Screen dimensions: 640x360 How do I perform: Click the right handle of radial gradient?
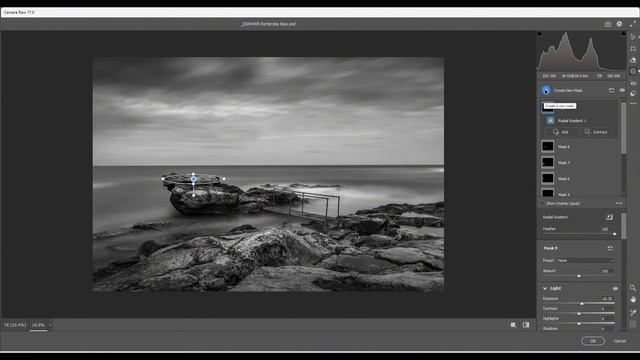point(224,179)
